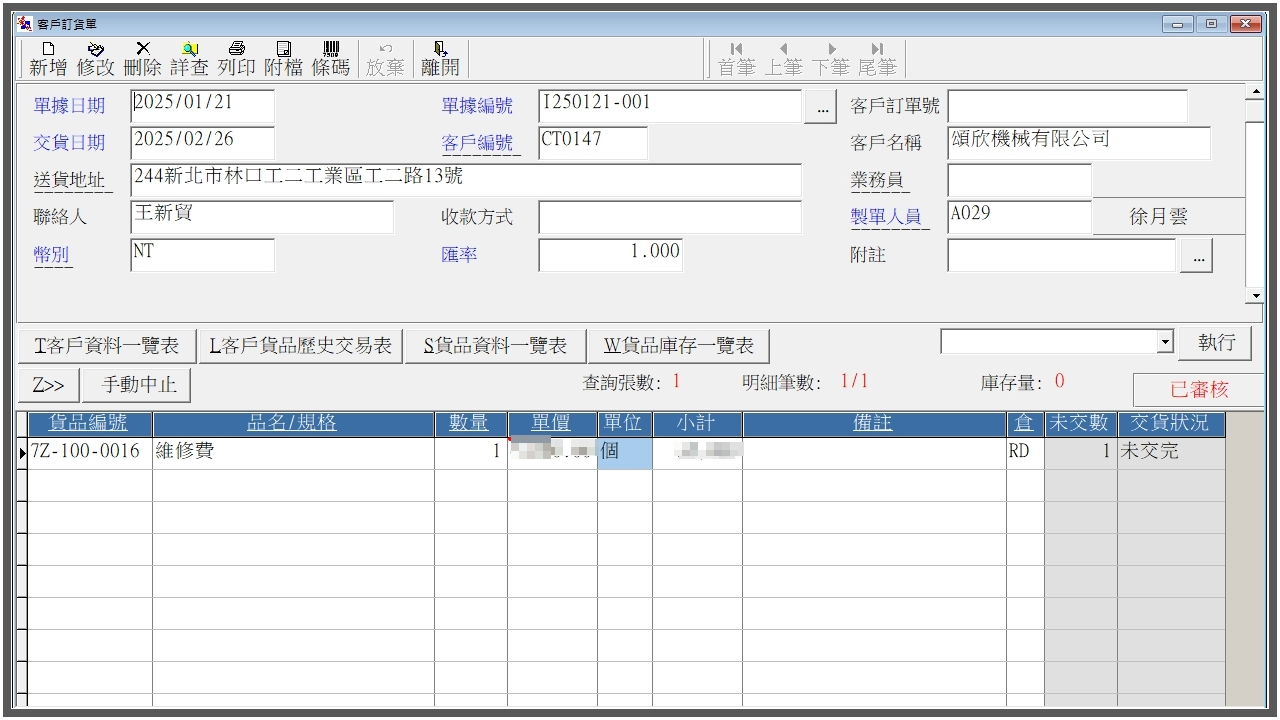Open the 詳查 (Detailed search) tool
1280x720 pixels.
pos(189,59)
